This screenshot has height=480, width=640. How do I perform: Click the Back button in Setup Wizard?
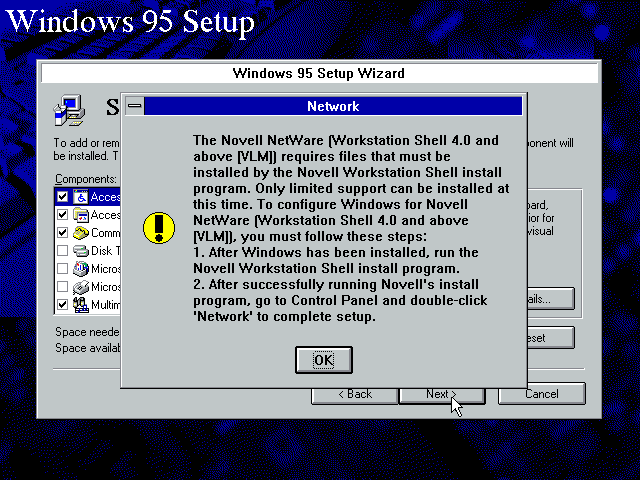pyautogui.click(x=354, y=396)
